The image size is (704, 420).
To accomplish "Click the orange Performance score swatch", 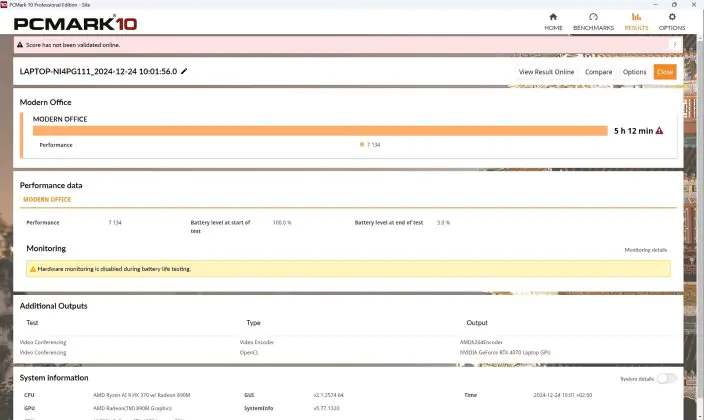I will (x=362, y=145).
